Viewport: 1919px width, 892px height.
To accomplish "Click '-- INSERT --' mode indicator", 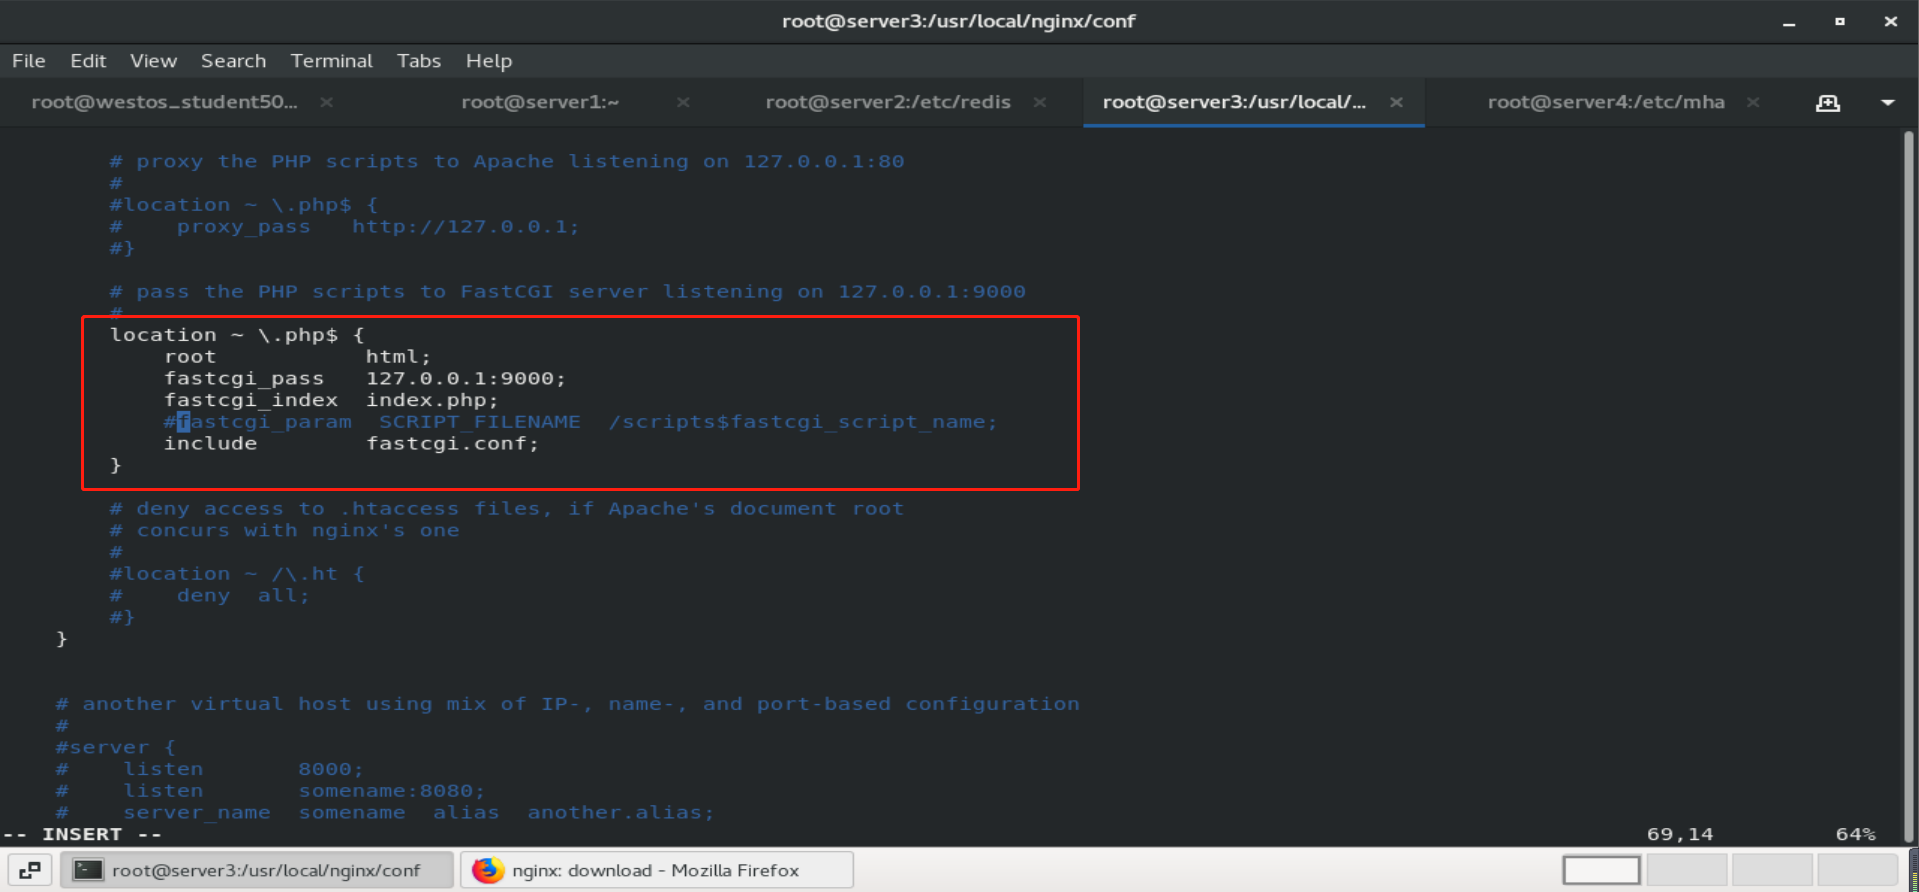I will 82,834.
